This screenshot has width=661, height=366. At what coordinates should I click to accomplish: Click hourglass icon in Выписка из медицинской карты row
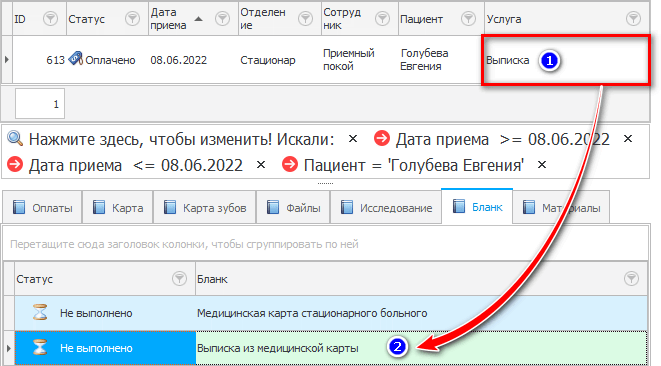point(40,347)
